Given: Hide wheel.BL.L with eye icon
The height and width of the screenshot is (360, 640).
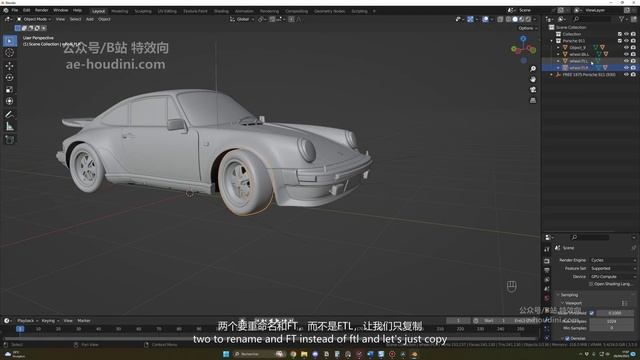Looking at the screenshot, I should coord(626,54).
